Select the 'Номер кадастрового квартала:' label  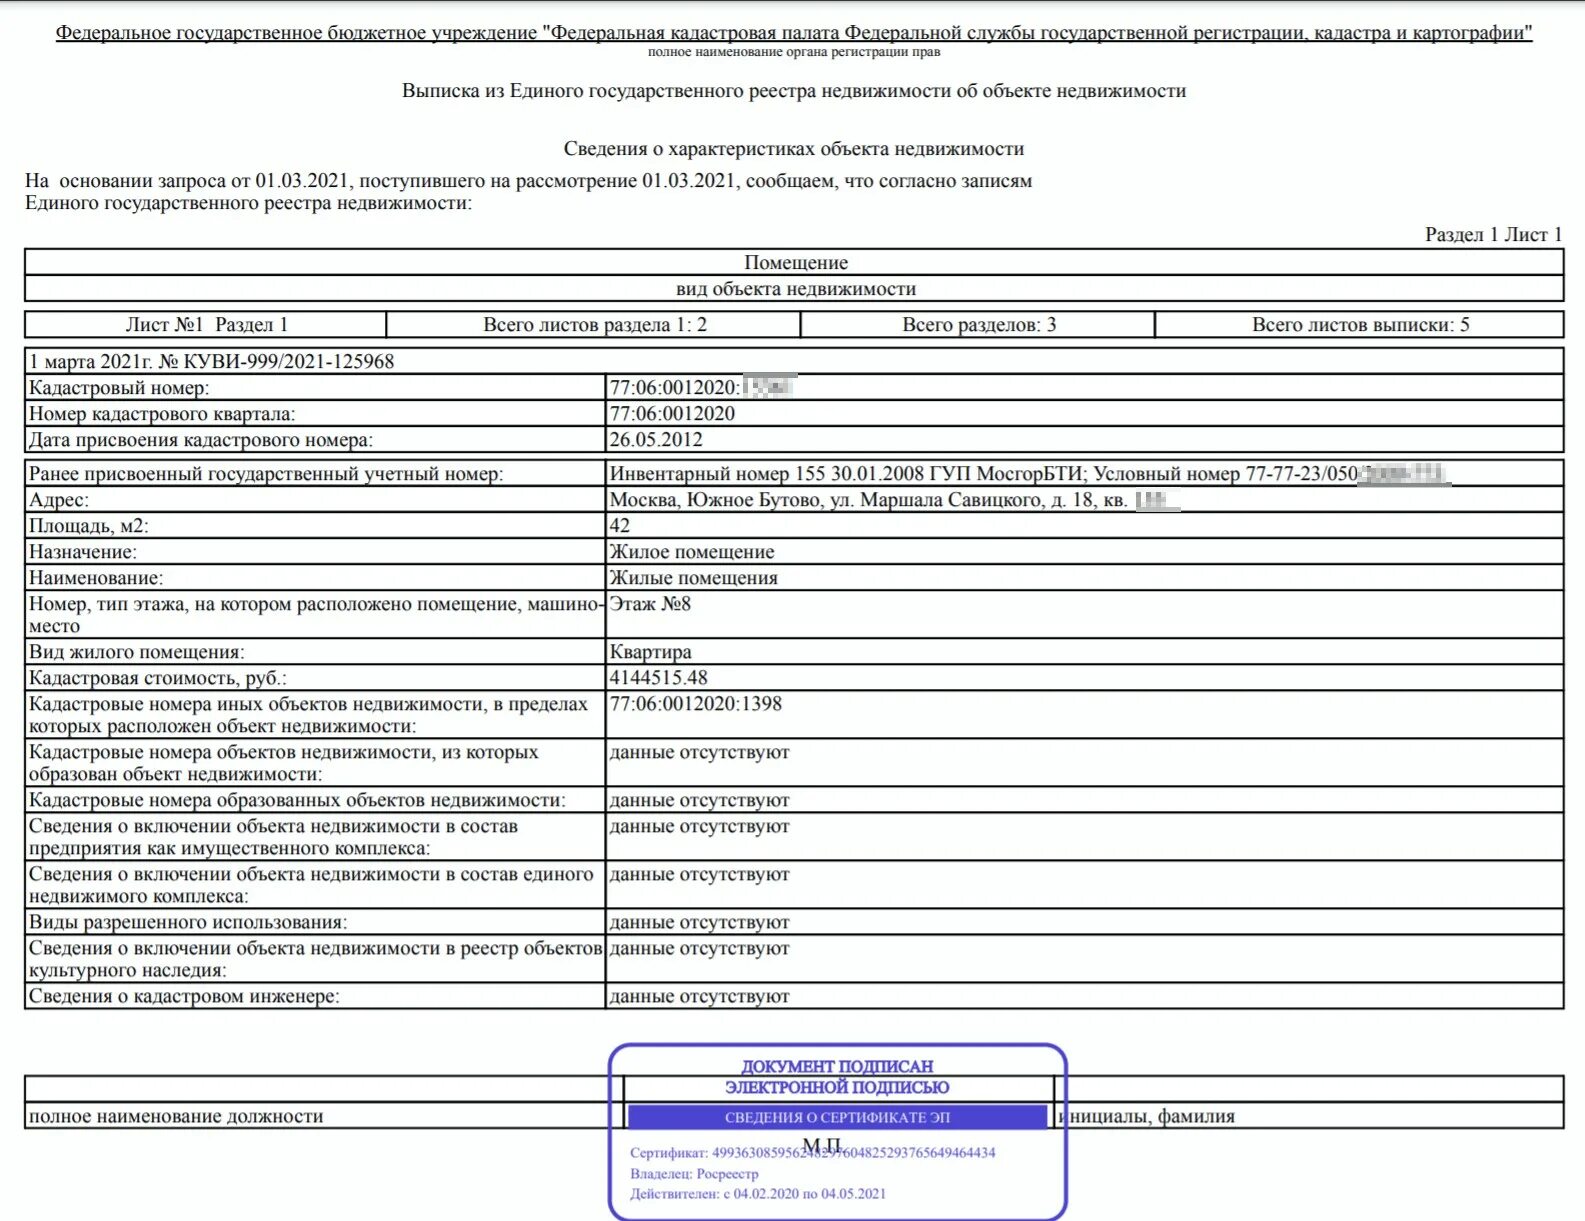click(162, 414)
